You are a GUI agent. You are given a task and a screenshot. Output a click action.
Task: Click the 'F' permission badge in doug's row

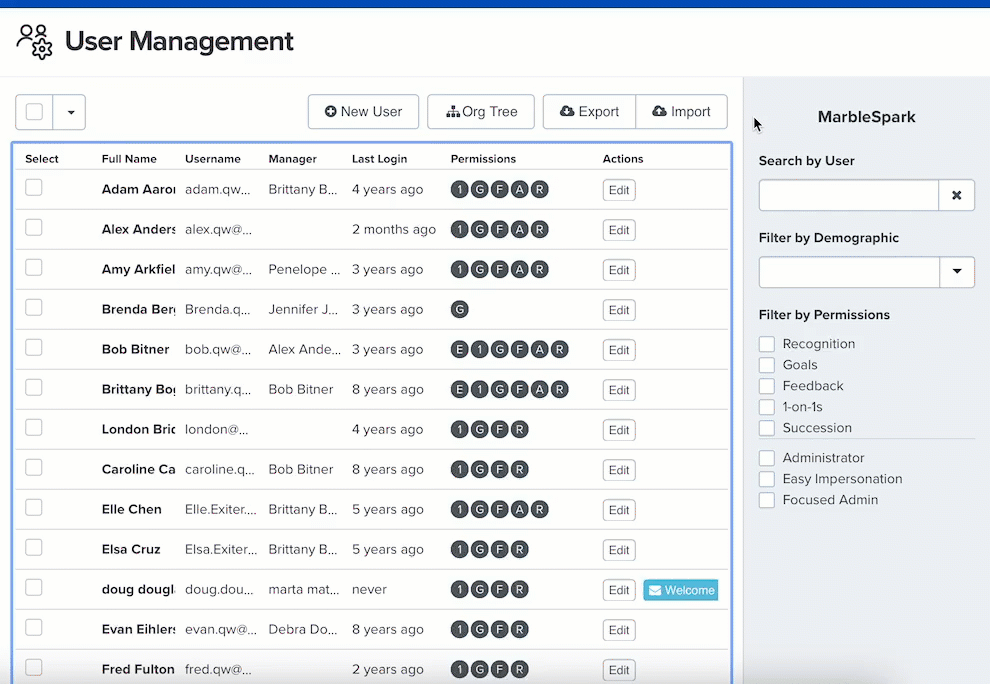[499, 589]
